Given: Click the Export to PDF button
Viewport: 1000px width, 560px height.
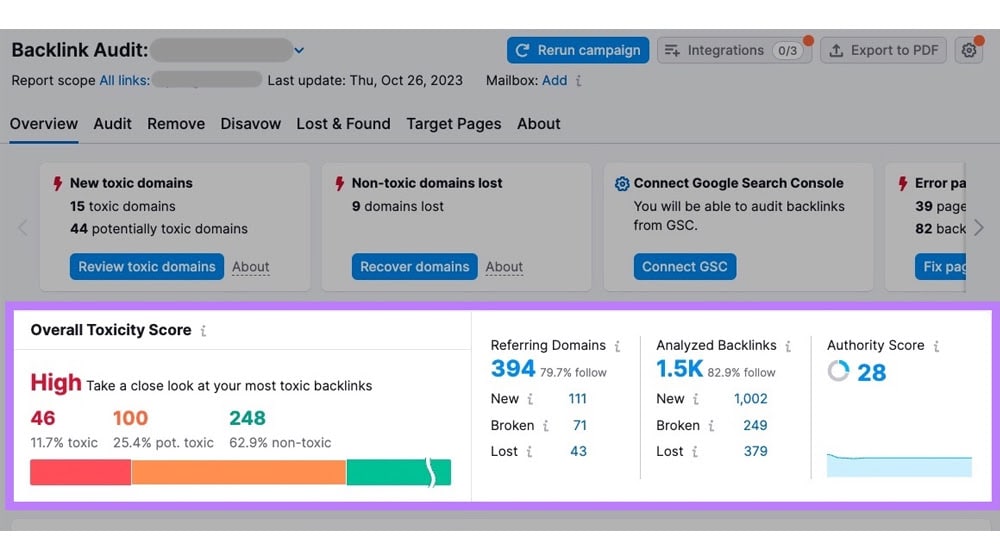Looking at the screenshot, I should (883, 50).
